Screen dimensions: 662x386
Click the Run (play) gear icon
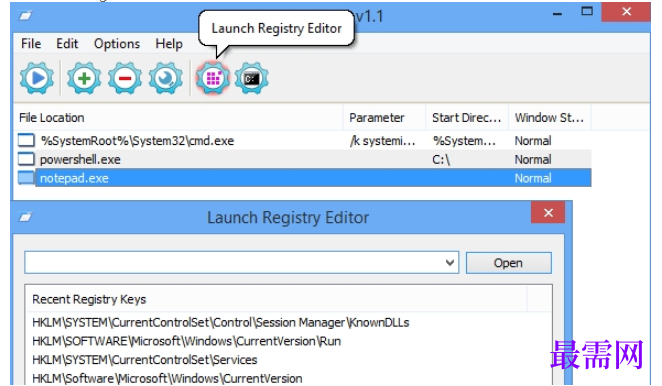coord(37,78)
